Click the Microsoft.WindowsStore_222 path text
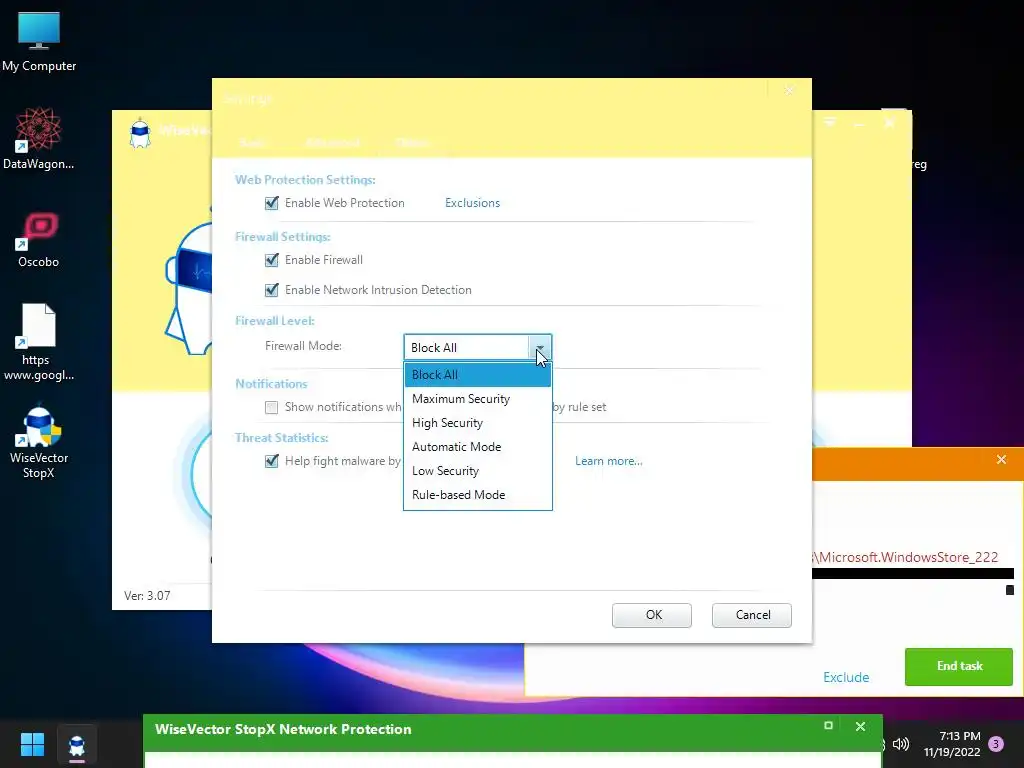The width and height of the screenshot is (1024, 768). (905, 557)
